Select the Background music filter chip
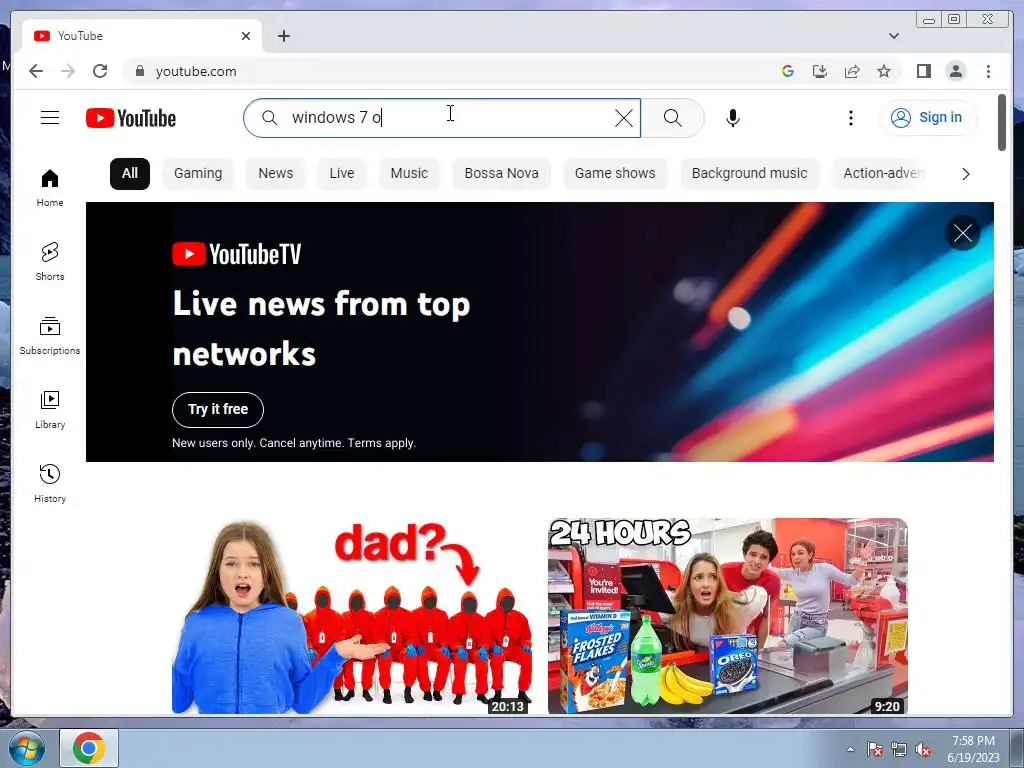 [x=750, y=174]
